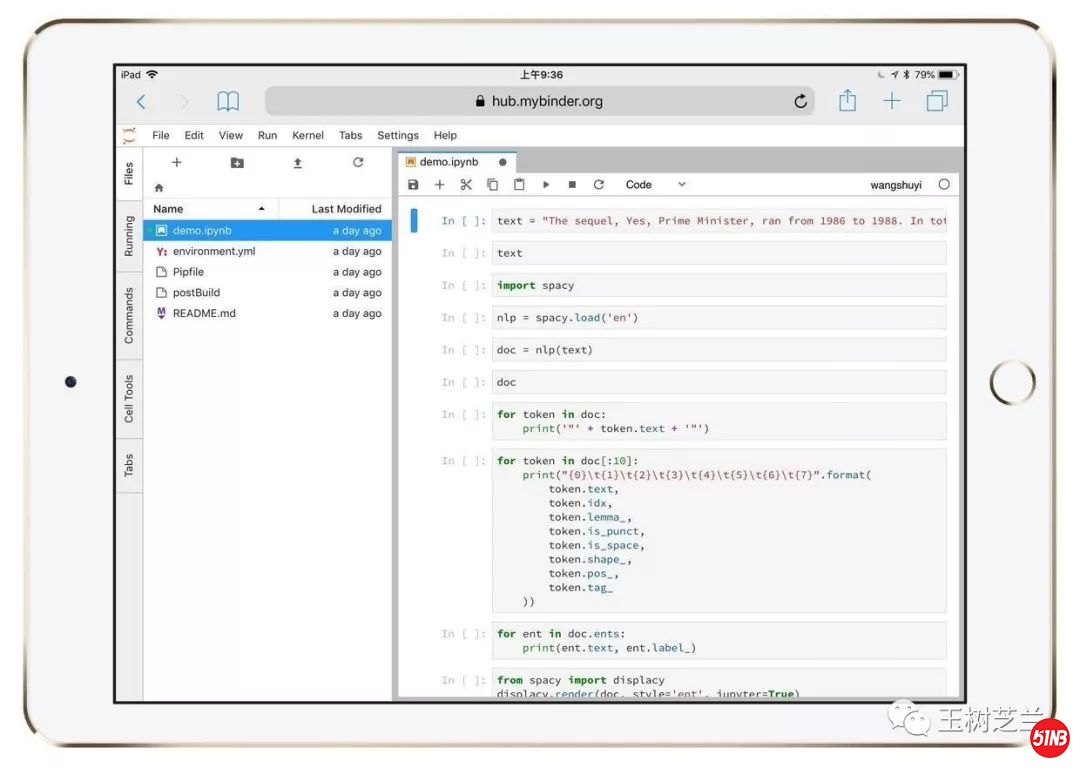Restart the kernel from notebook toolbar
Screen dimensions: 1080x768
click(599, 185)
